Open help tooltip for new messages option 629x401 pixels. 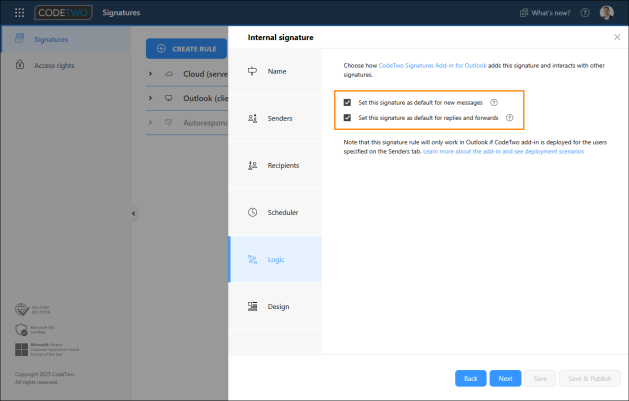point(494,102)
